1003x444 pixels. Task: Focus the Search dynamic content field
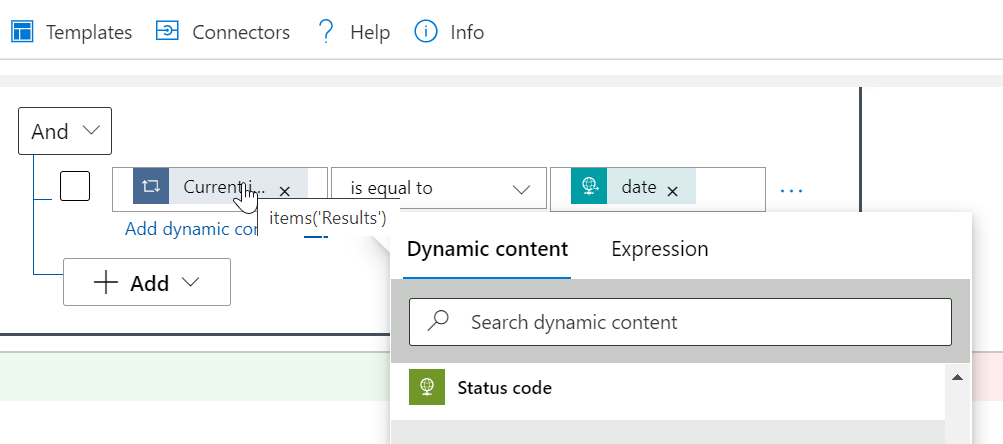(x=700, y=322)
